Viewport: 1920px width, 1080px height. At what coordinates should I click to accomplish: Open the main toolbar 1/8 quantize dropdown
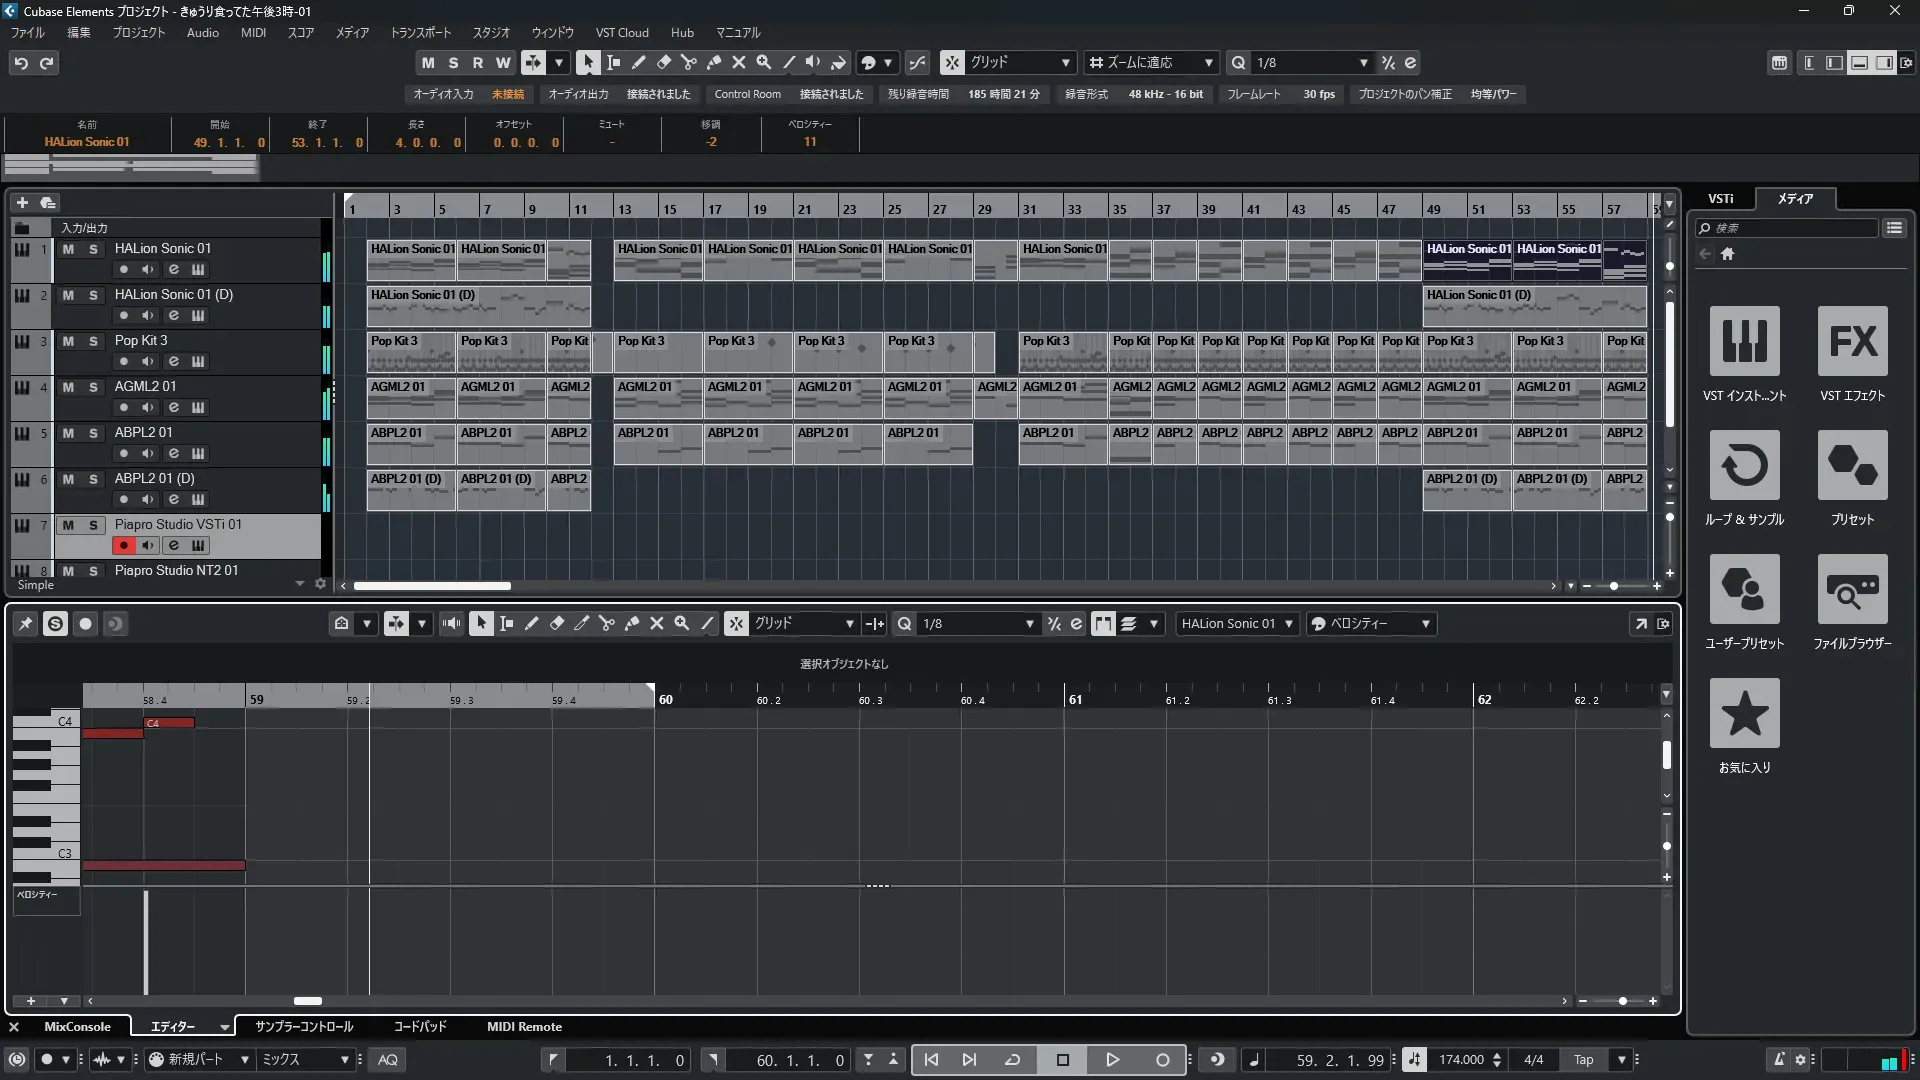click(1363, 63)
